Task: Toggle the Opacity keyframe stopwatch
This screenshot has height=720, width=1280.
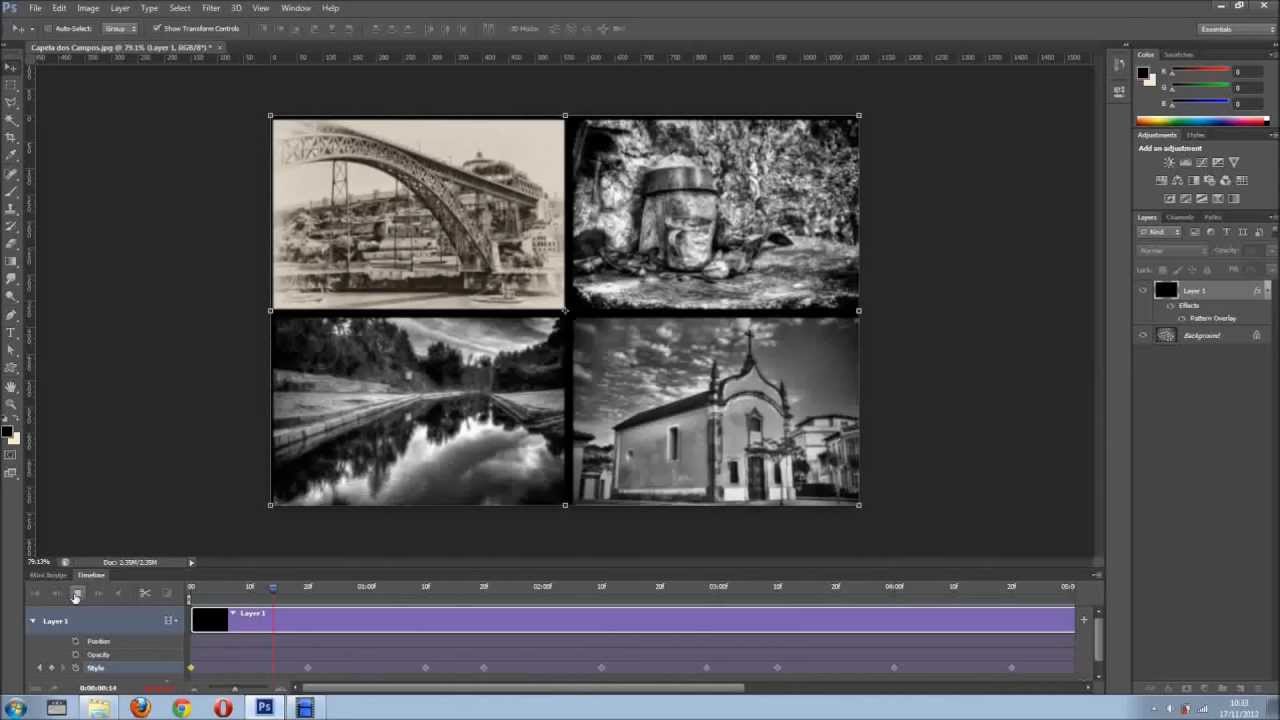Action: [76, 654]
